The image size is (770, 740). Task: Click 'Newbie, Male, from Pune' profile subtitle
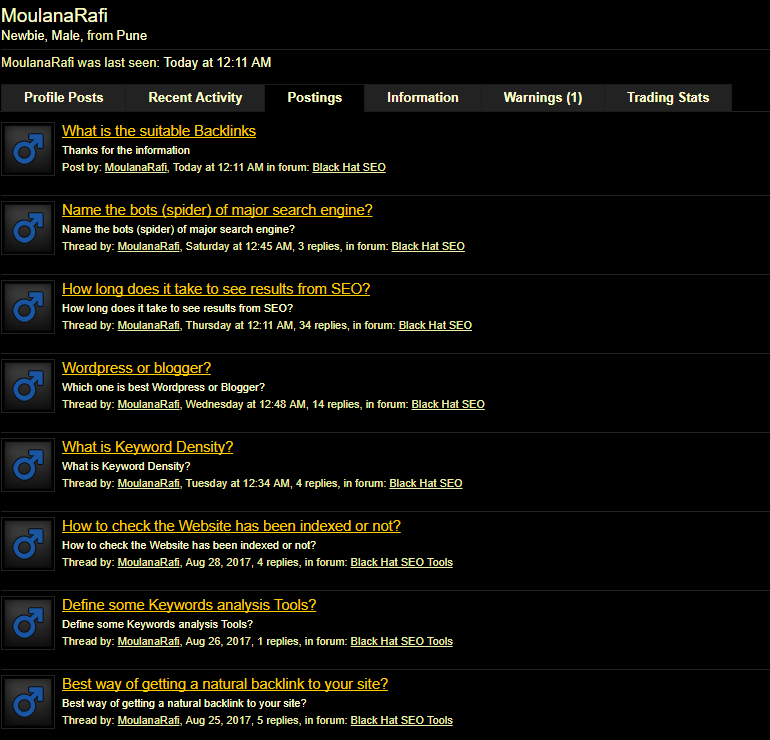(74, 36)
